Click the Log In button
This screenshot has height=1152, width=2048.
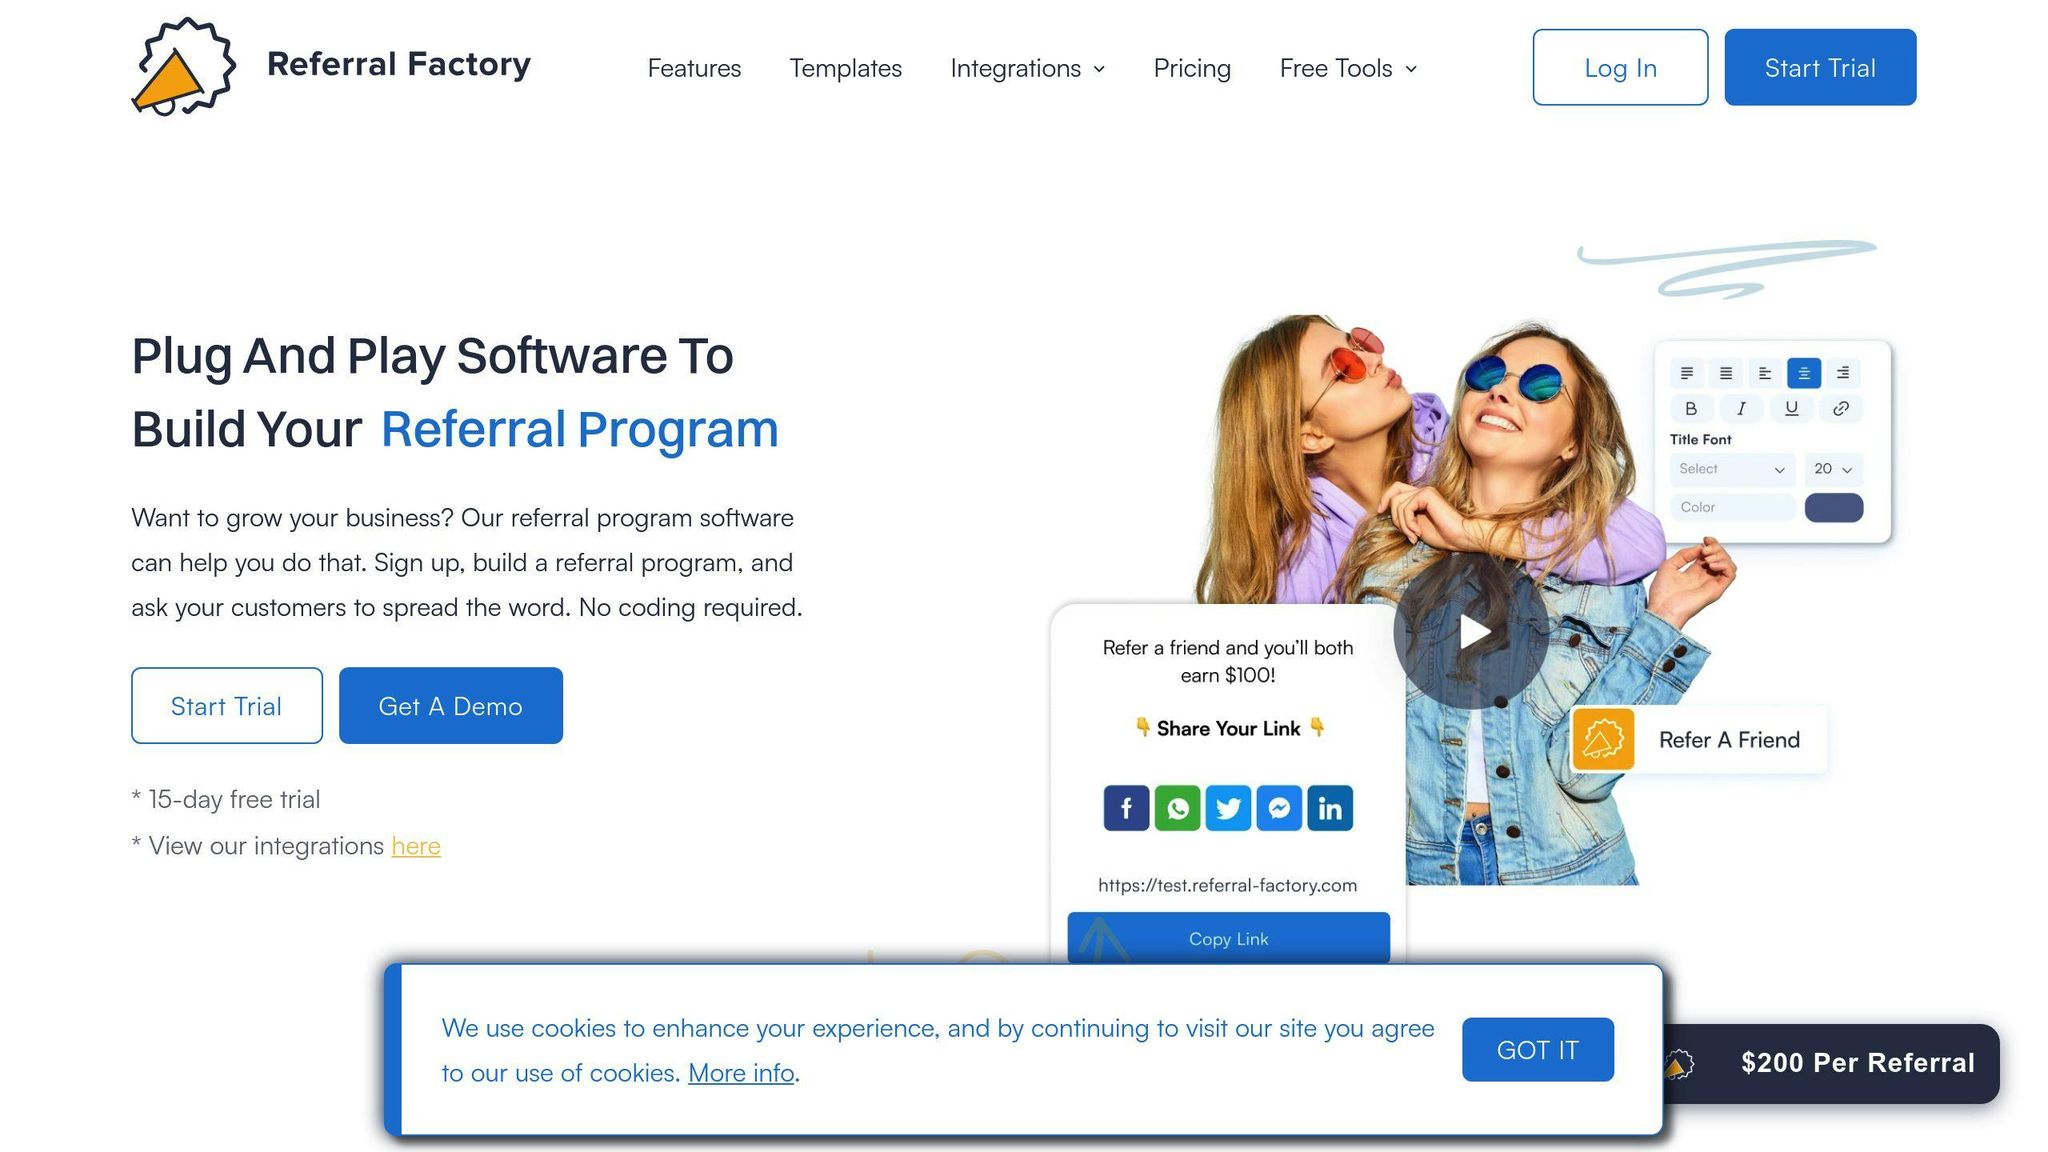1620,67
